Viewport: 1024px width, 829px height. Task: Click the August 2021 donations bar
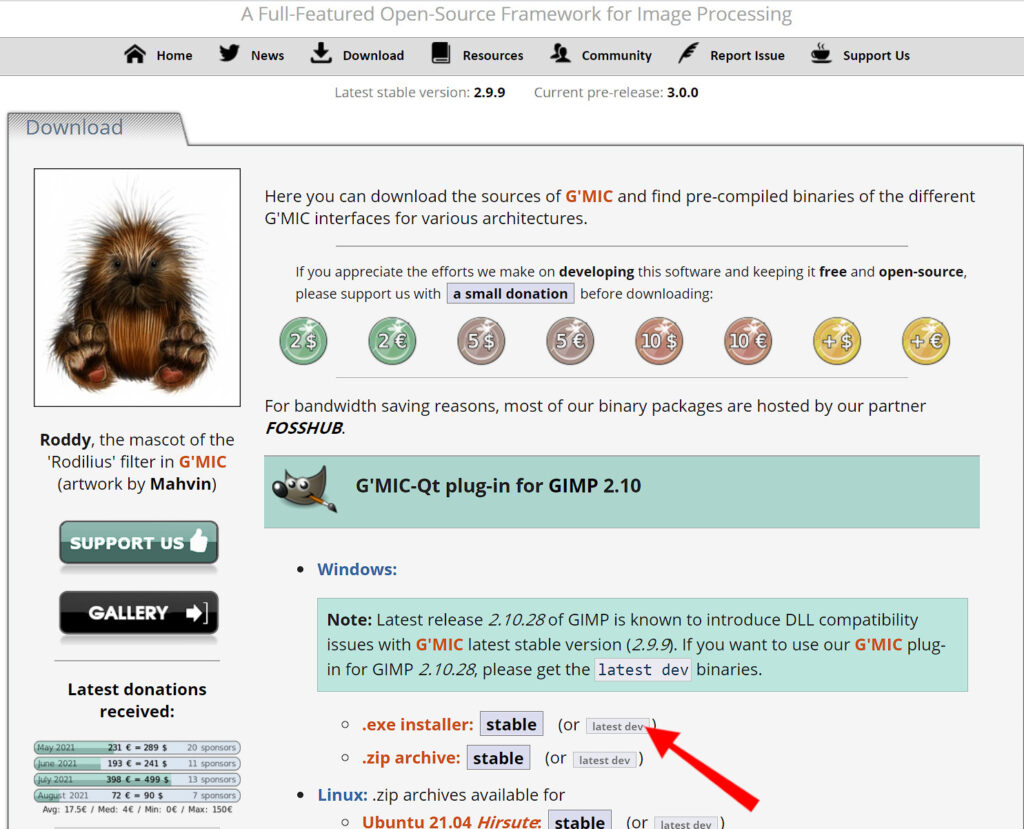click(137, 796)
